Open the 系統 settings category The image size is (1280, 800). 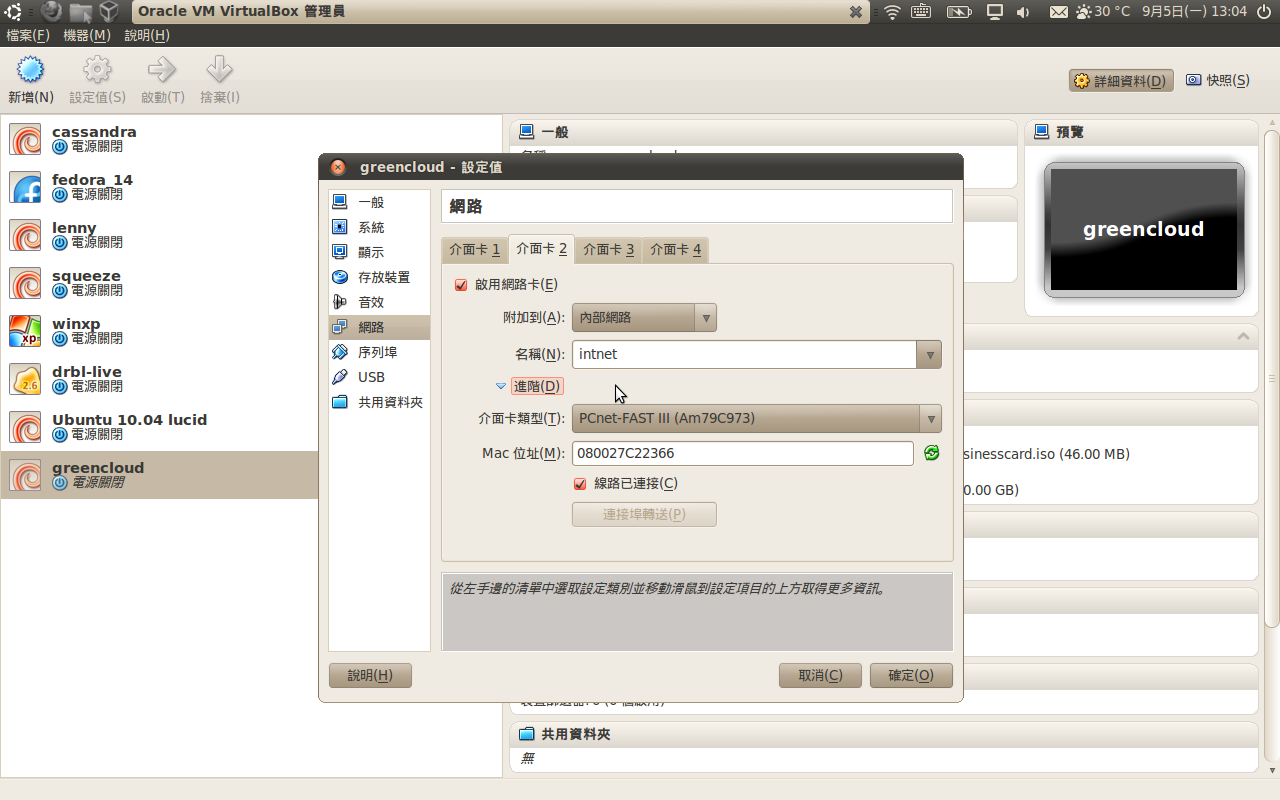[379, 227]
